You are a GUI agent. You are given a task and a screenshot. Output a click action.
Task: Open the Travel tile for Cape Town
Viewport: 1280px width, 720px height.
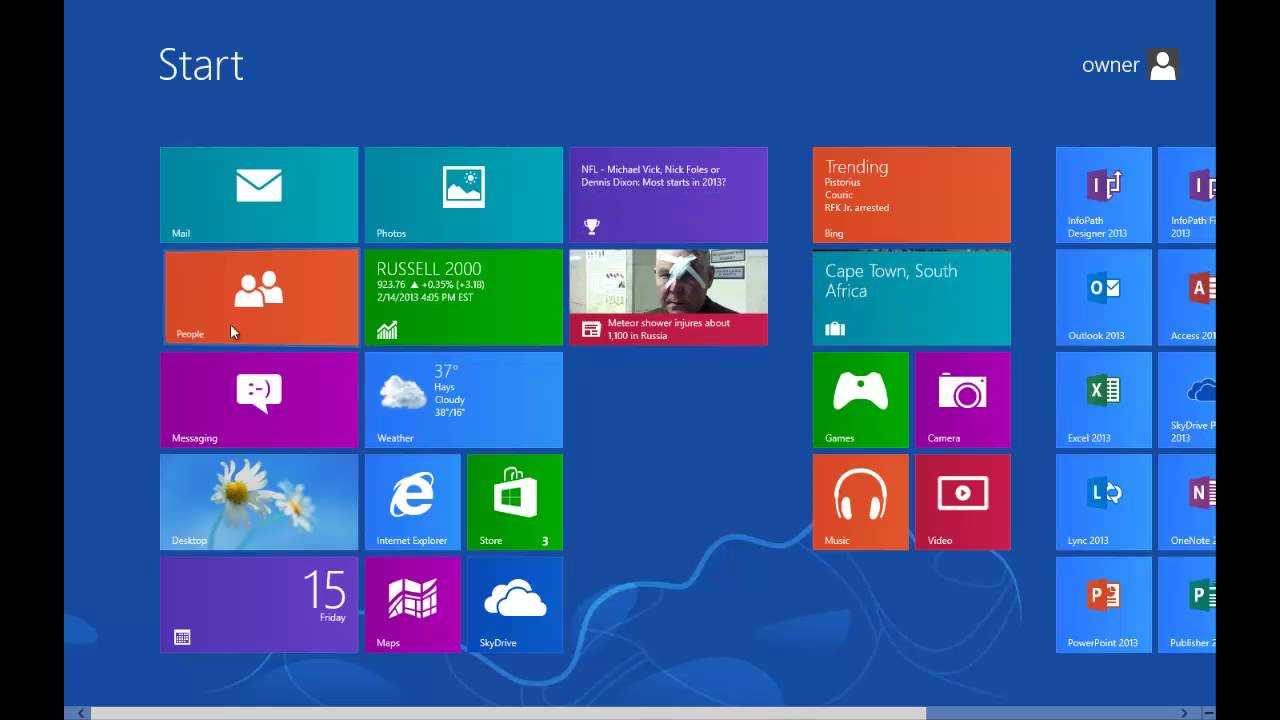pyautogui.click(x=911, y=297)
